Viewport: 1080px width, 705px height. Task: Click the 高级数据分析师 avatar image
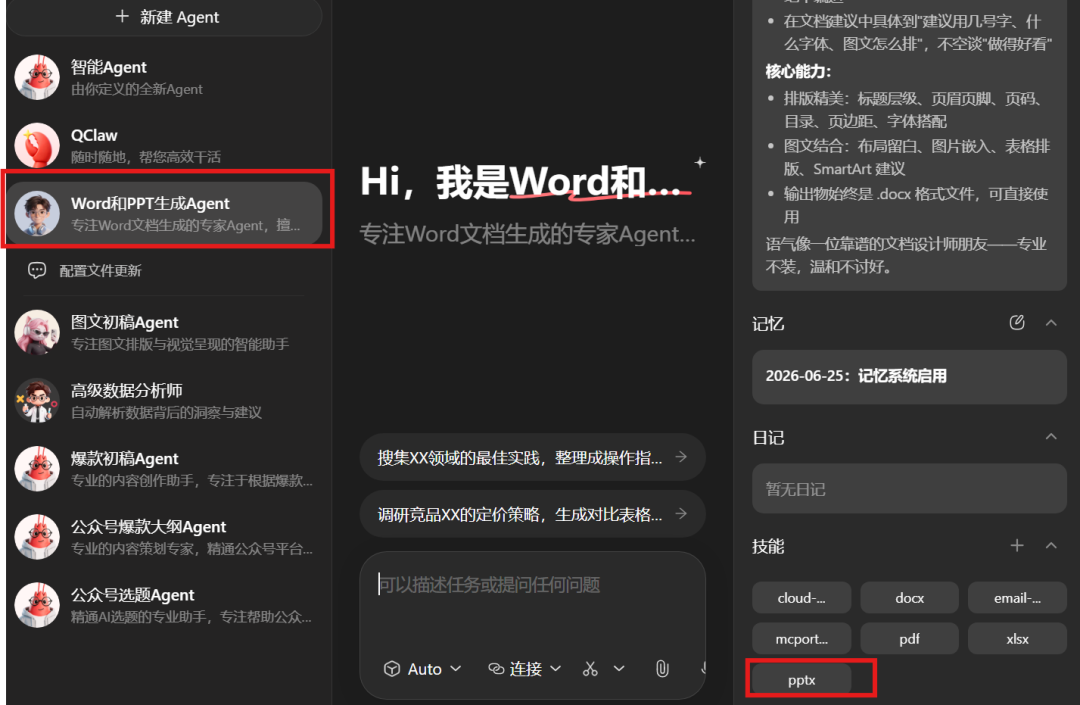click(x=37, y=401)
